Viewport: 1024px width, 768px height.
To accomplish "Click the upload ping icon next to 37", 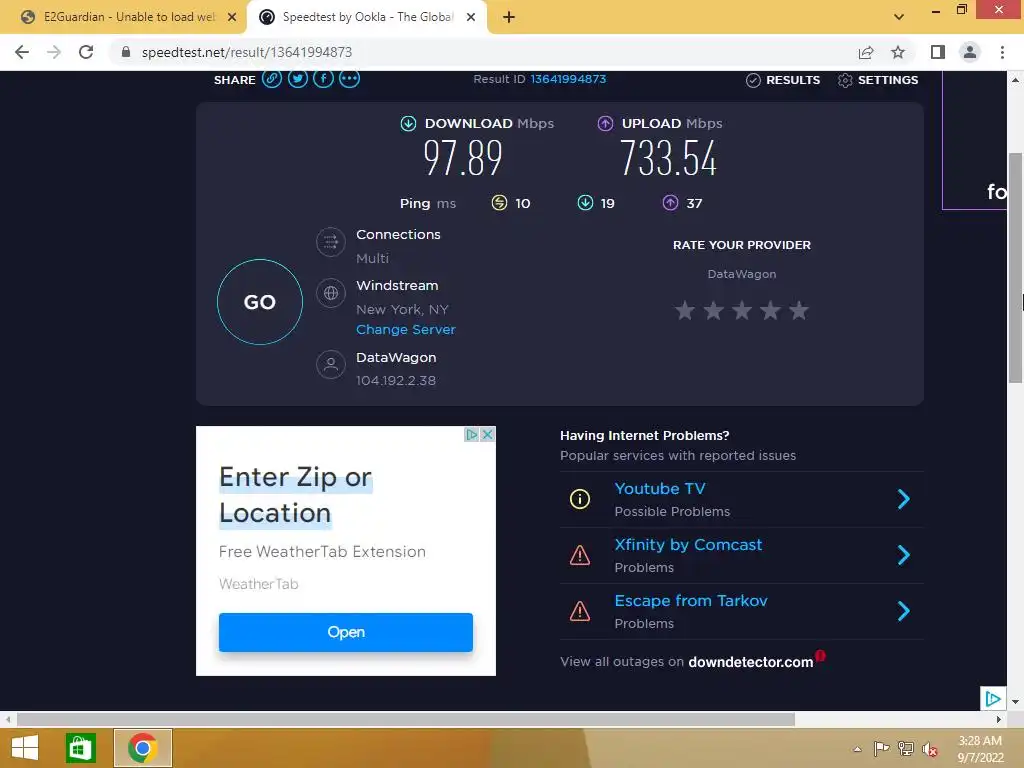I will [x=670, y=203].
